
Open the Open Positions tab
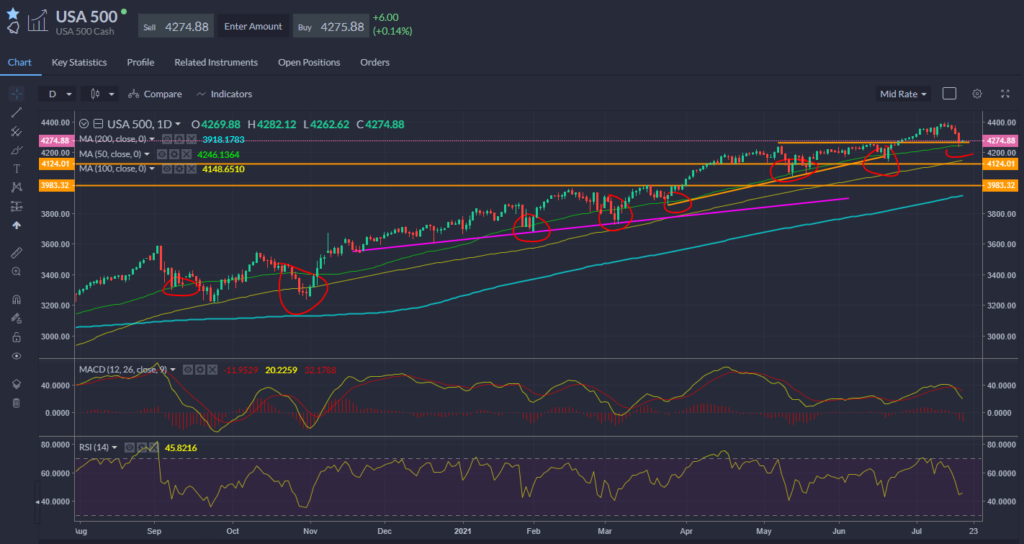pos(308,62)
